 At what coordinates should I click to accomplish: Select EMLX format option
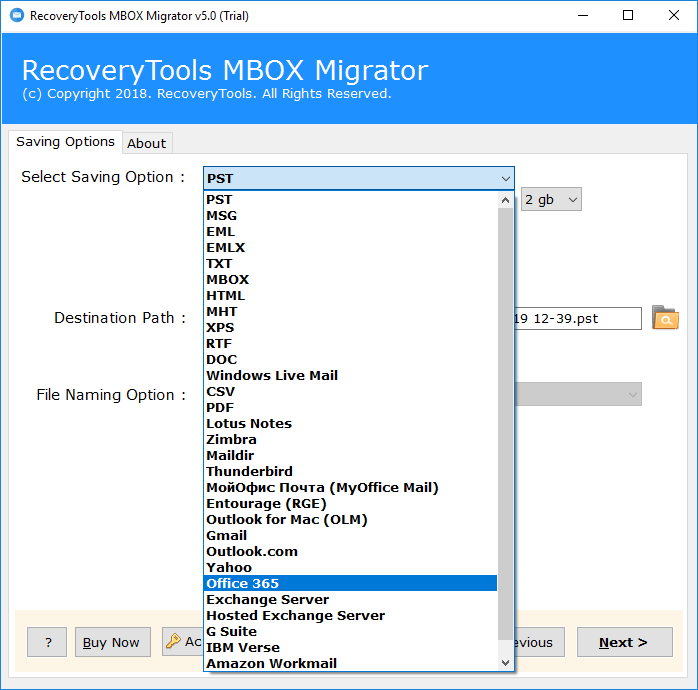pyautogui.click(x=350, y=248)
